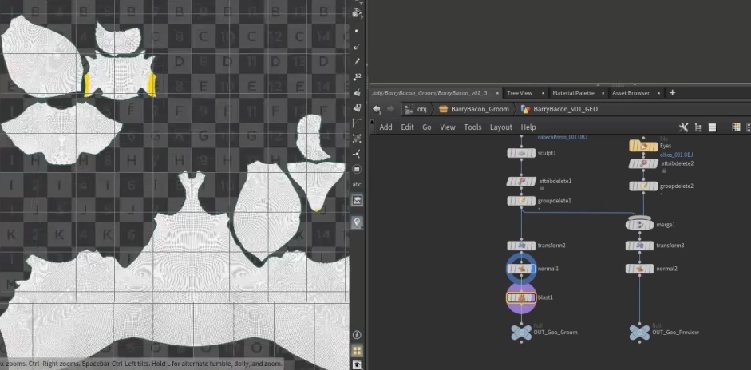Select the /obj/BarrySacon_Groom network tab

(x=430, y=93)
